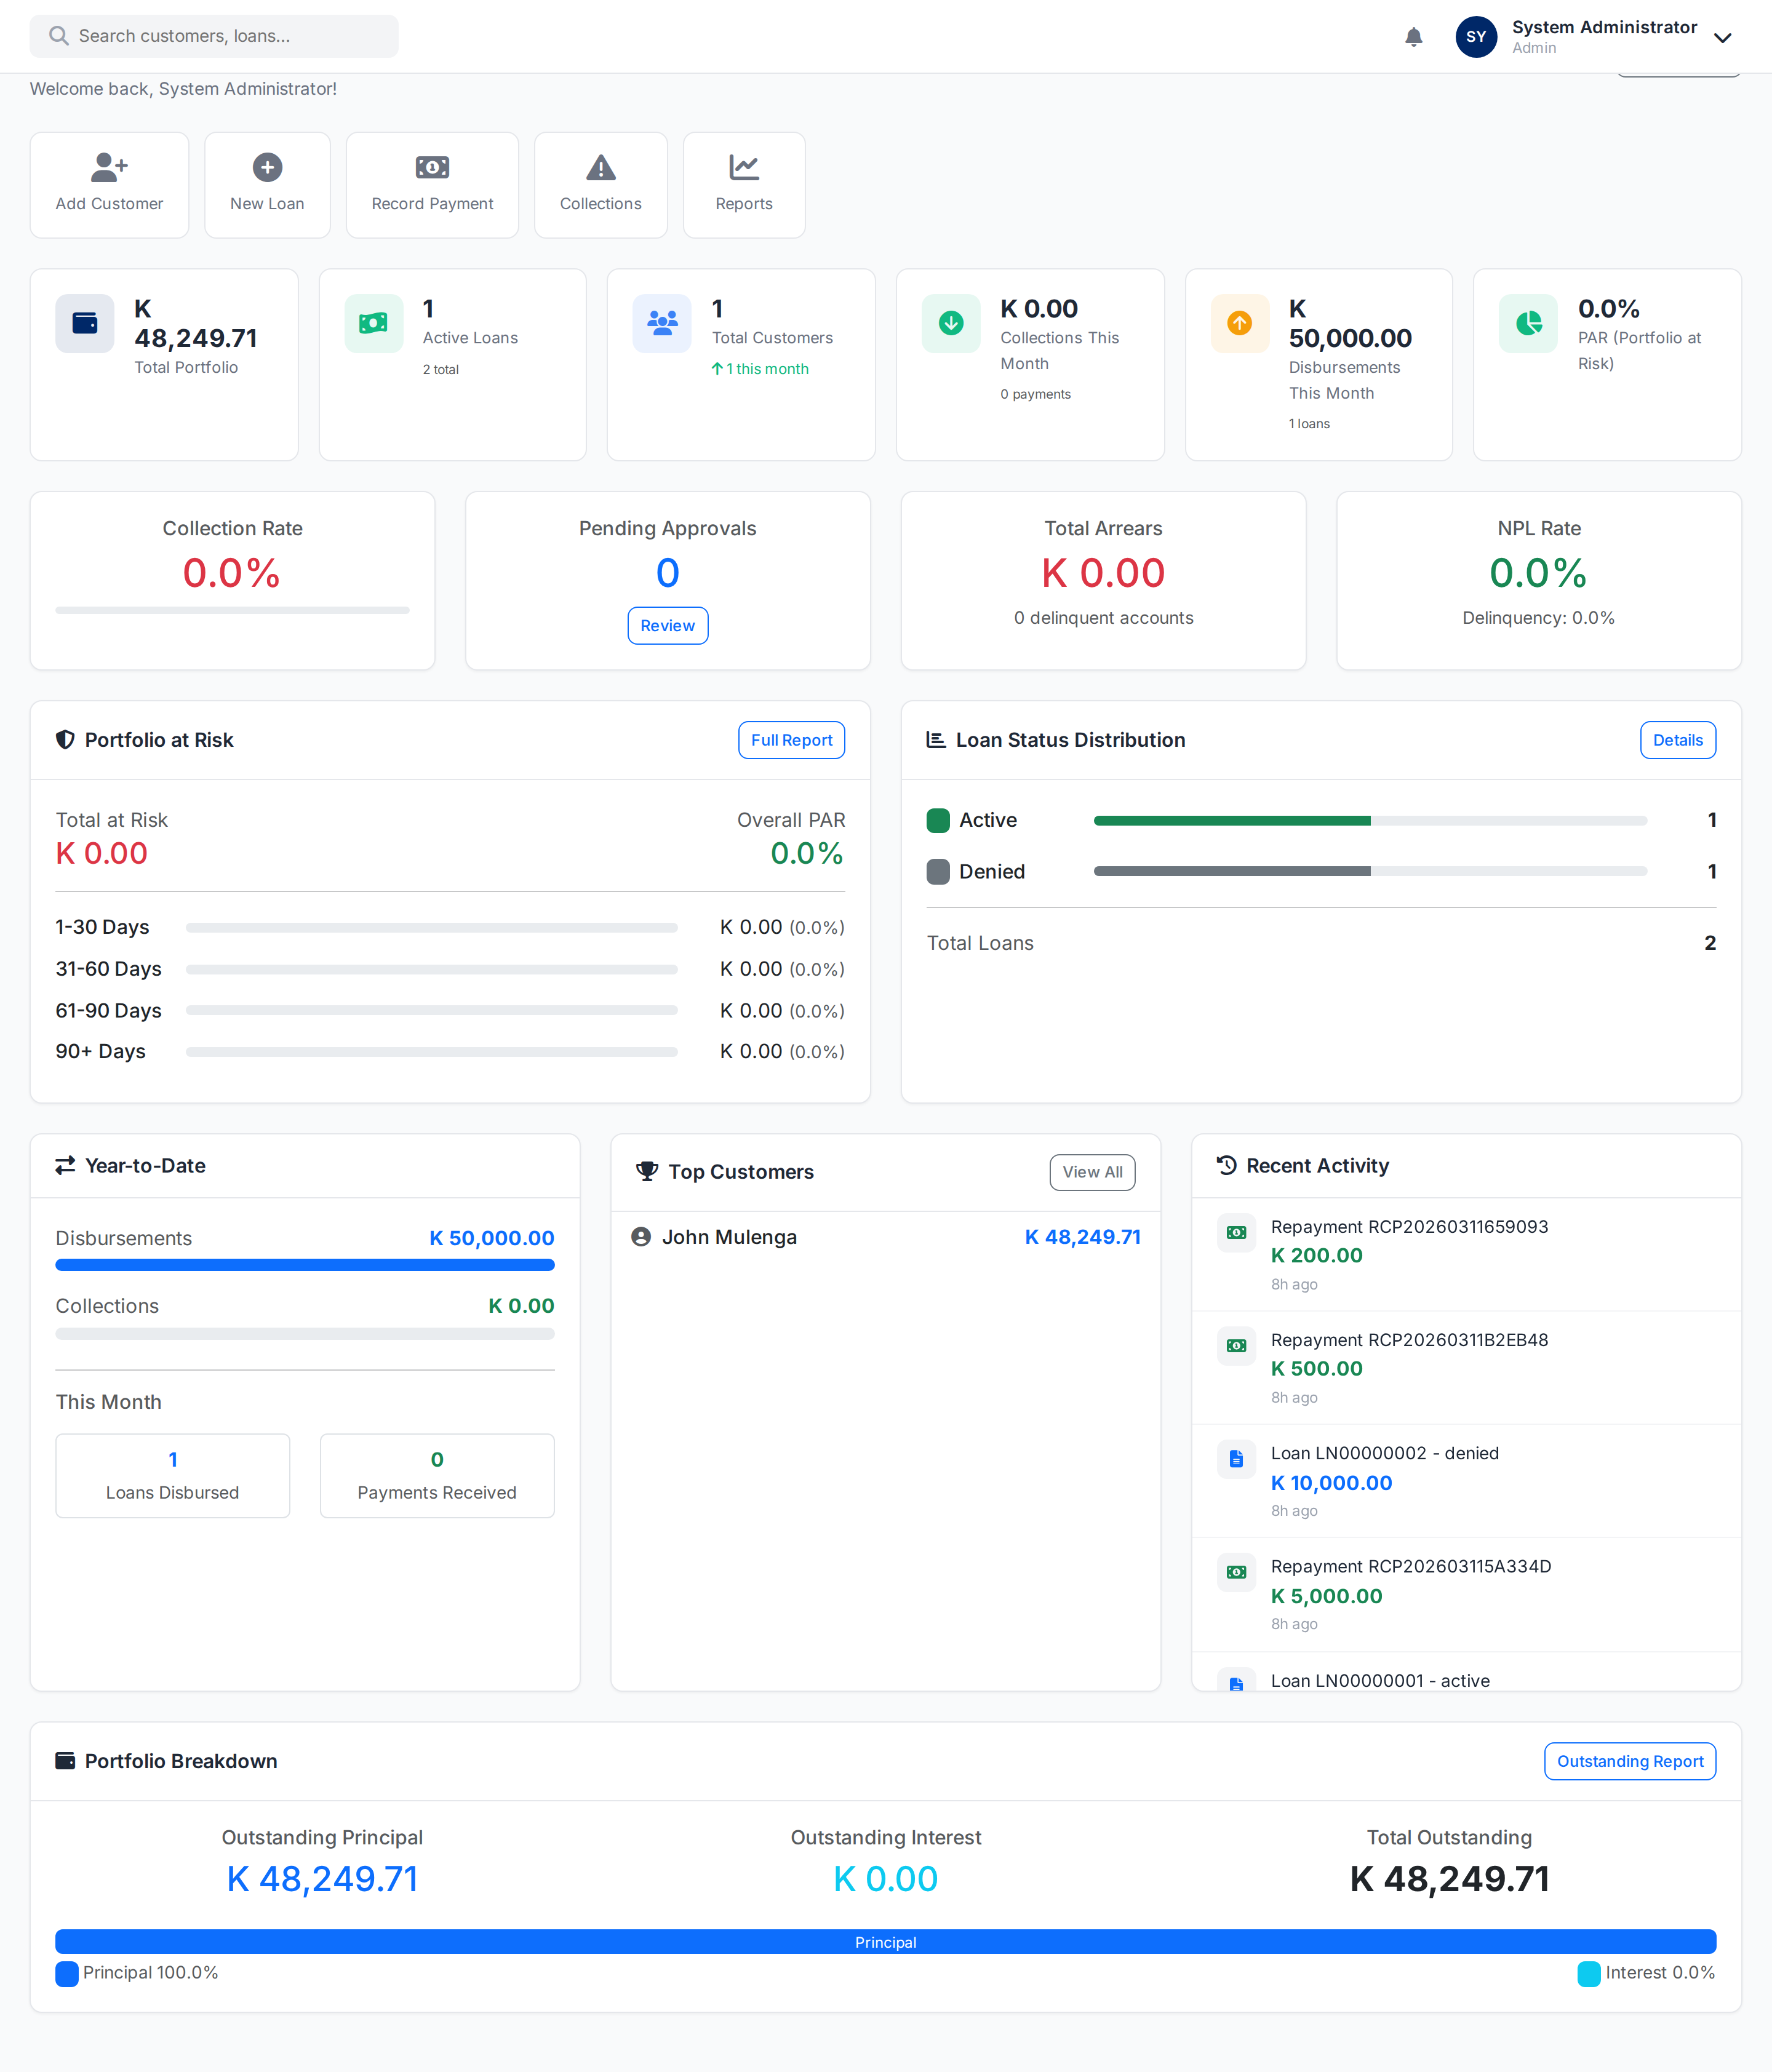Image resolution: width=1772 pixels, height=2072 pixels.
Task: Open Reports using the chart icon
Action: pos(744,166)
